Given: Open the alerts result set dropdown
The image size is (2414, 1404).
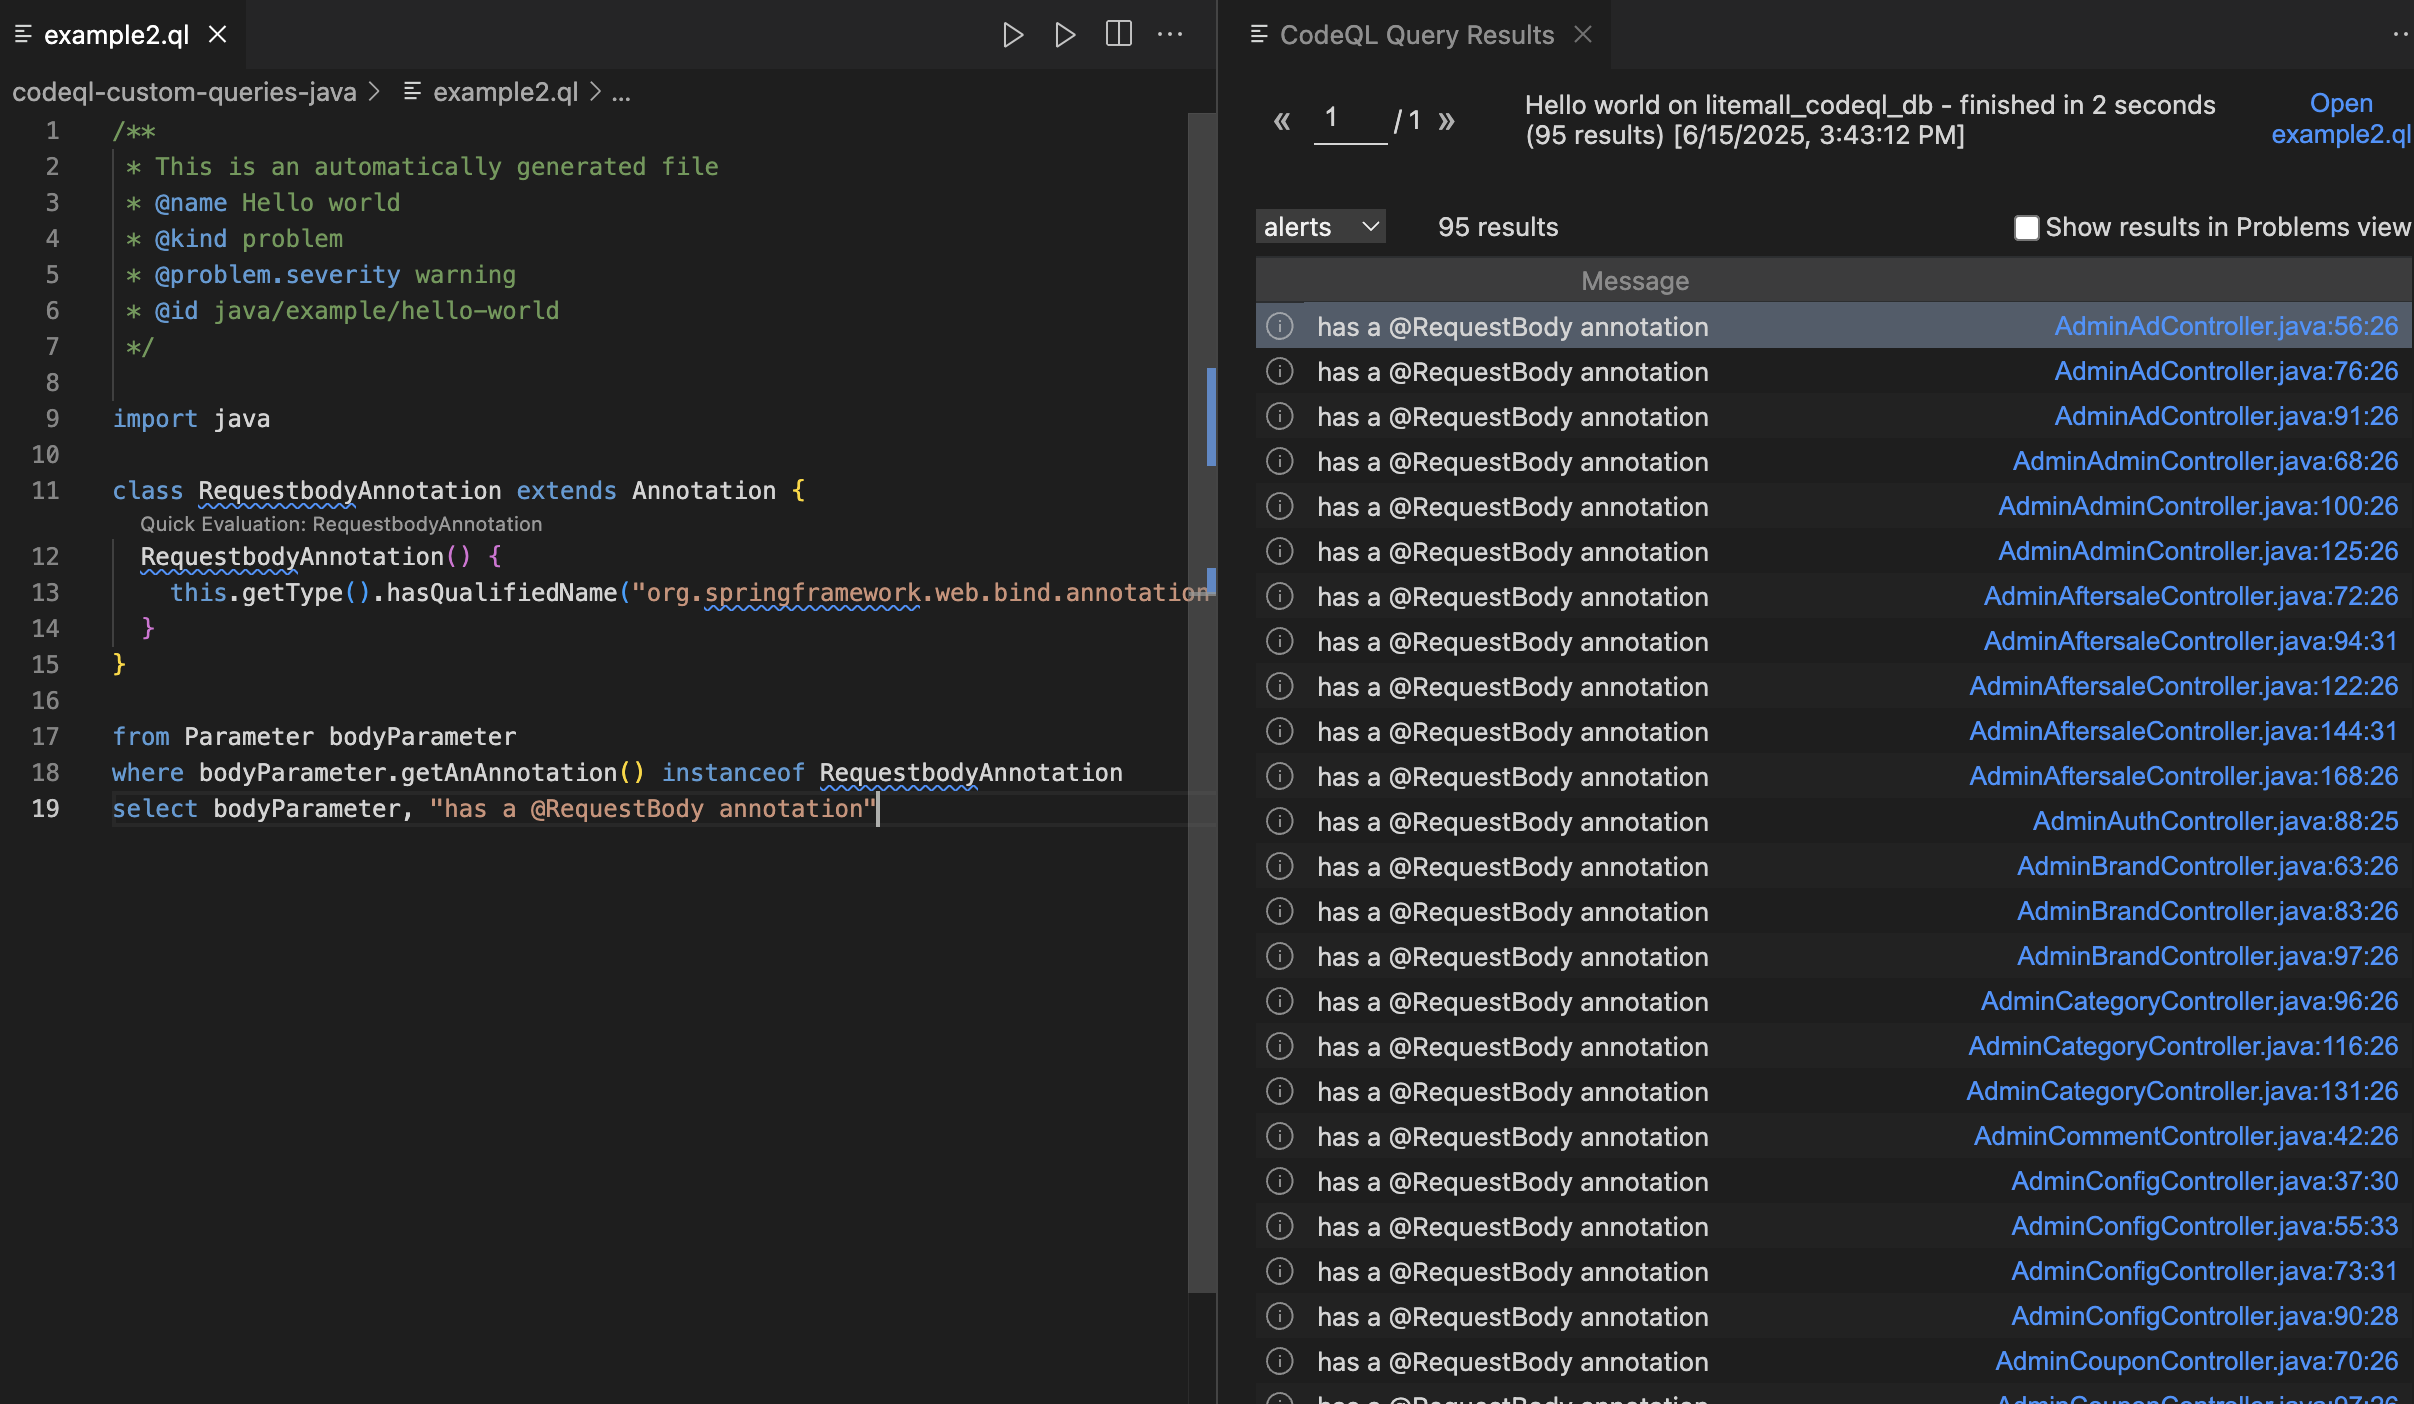Looking at the screenshot, I should point(1320,227).
